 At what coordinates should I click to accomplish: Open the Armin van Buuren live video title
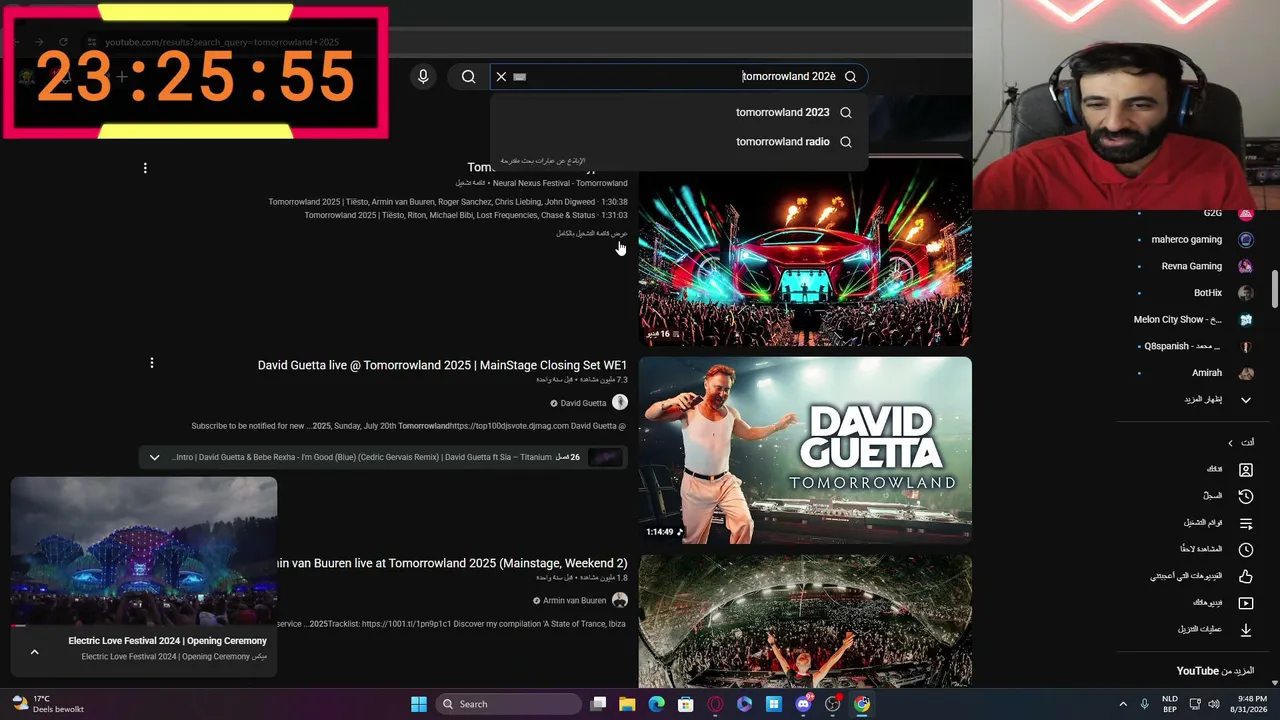tap(452, 563)
